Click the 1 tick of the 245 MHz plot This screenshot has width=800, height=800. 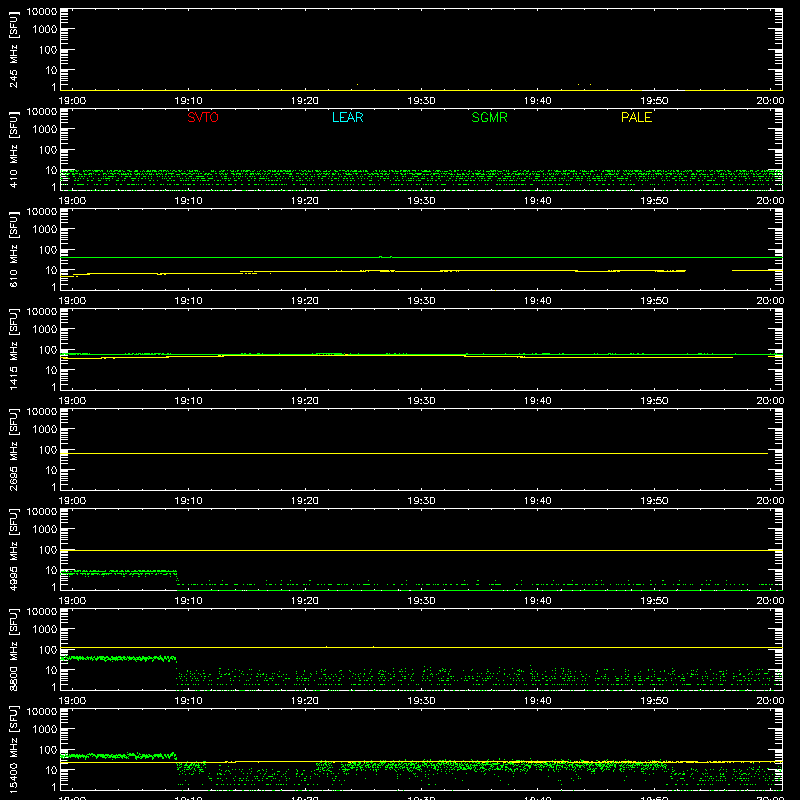click(54, 88)
